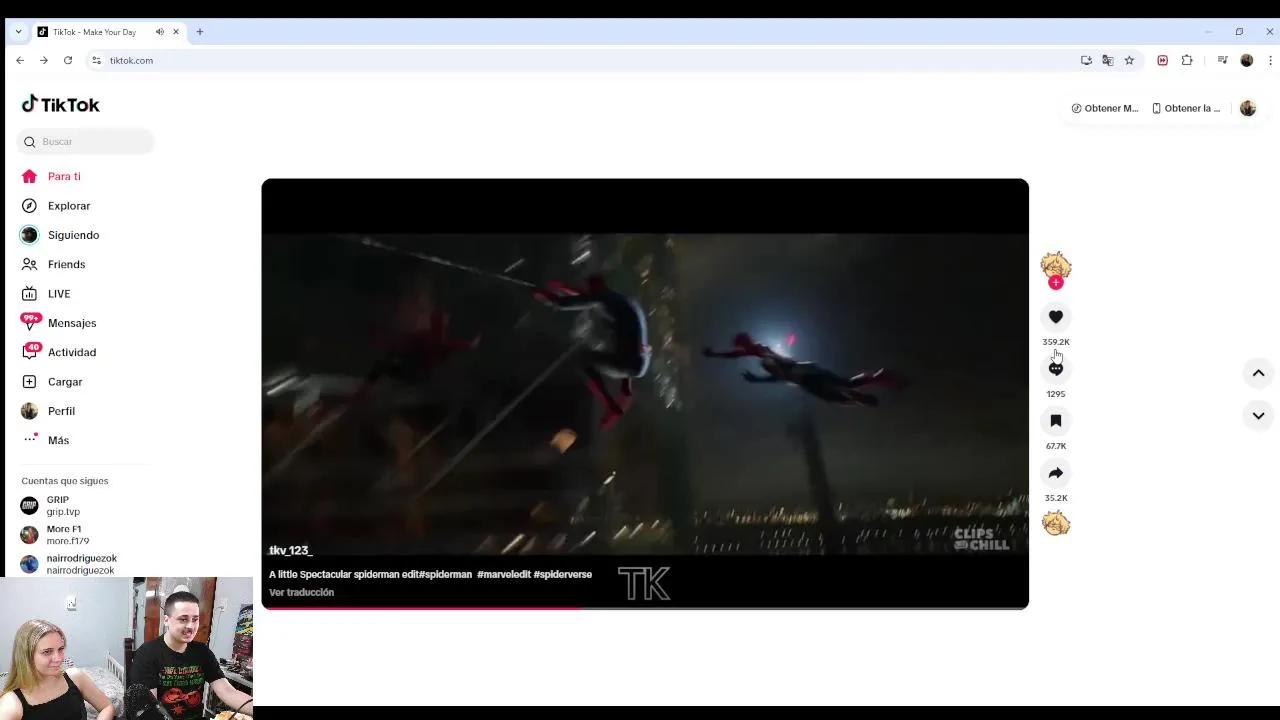Open the Extensions puzzle icon
1280x720 pixels.
[1187, 61]
